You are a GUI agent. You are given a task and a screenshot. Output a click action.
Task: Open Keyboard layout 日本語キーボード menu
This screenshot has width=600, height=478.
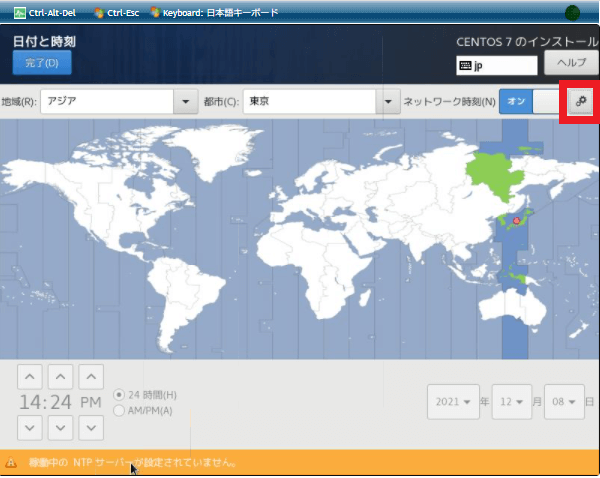click(x=214, y=13)
